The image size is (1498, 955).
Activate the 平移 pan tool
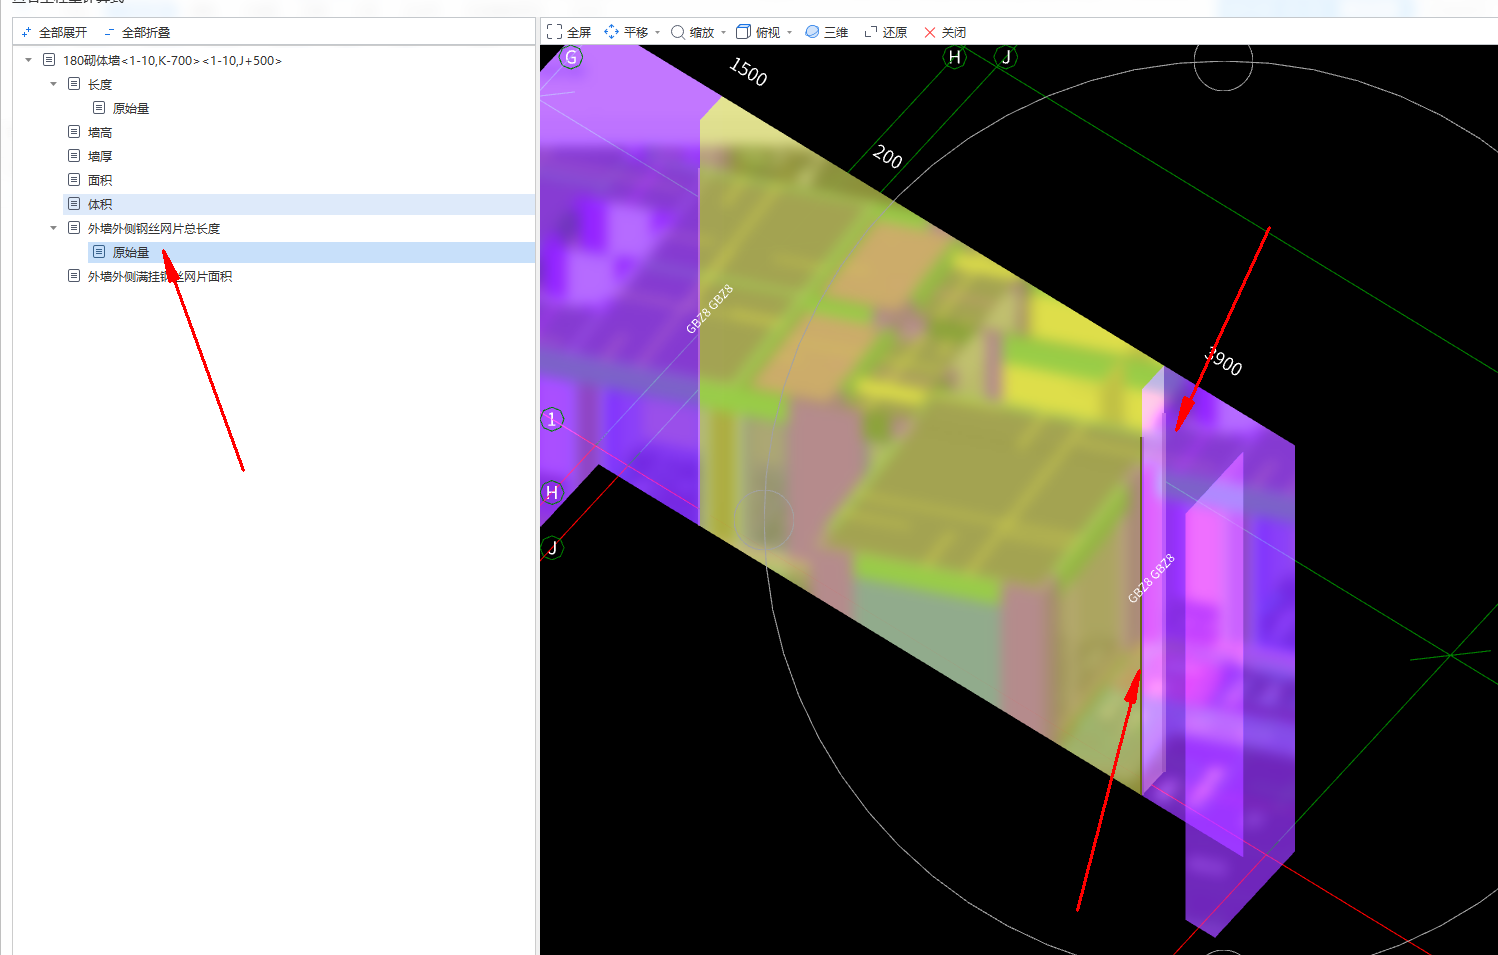pyautogui.click(x=627, y=33)
